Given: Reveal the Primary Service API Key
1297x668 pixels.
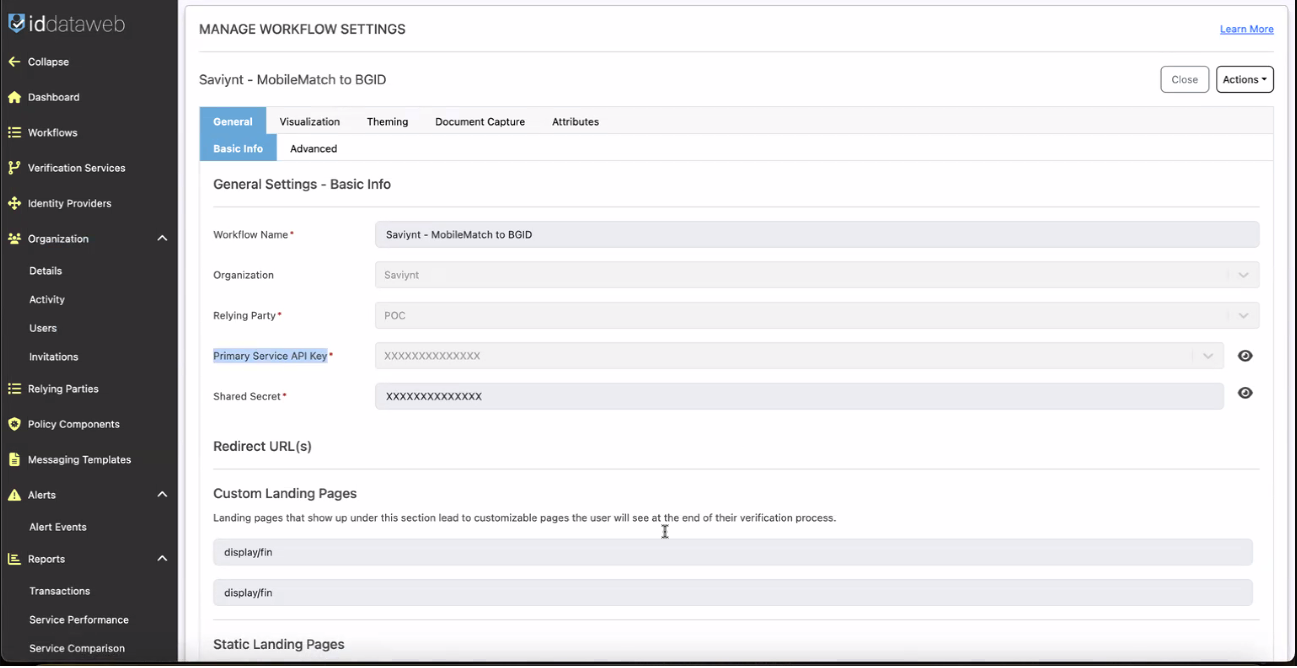Looking at the screenshot, I should point(1245,356).
